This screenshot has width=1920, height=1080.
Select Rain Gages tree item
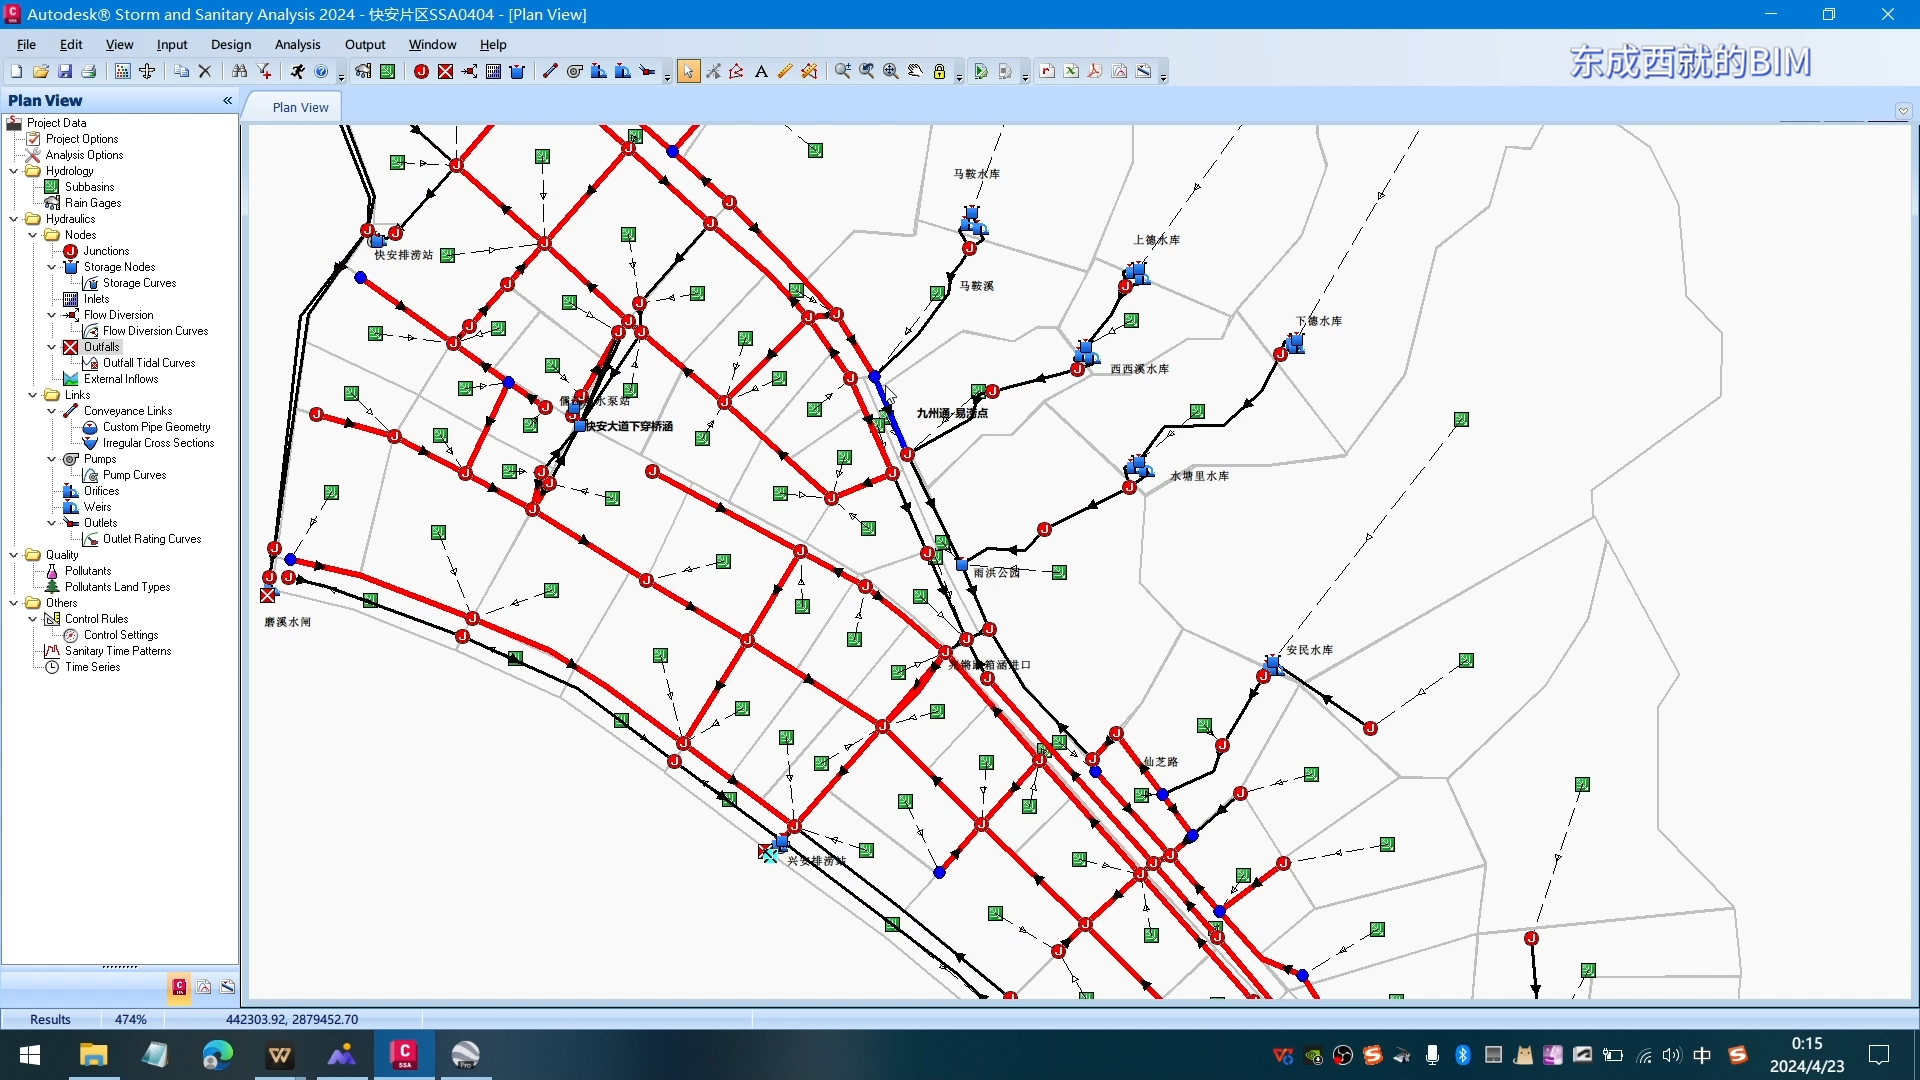92,203
